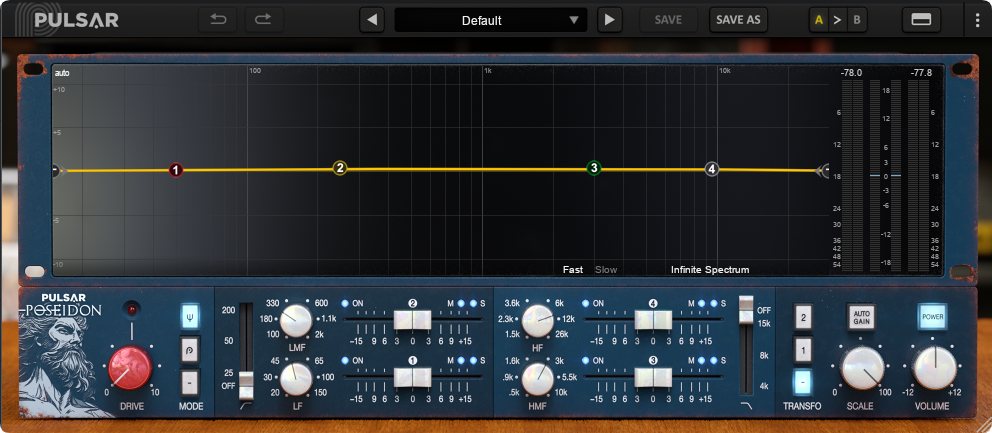Click the auto label on the graph
Viewport: 992px width, 433px height.
61,73
